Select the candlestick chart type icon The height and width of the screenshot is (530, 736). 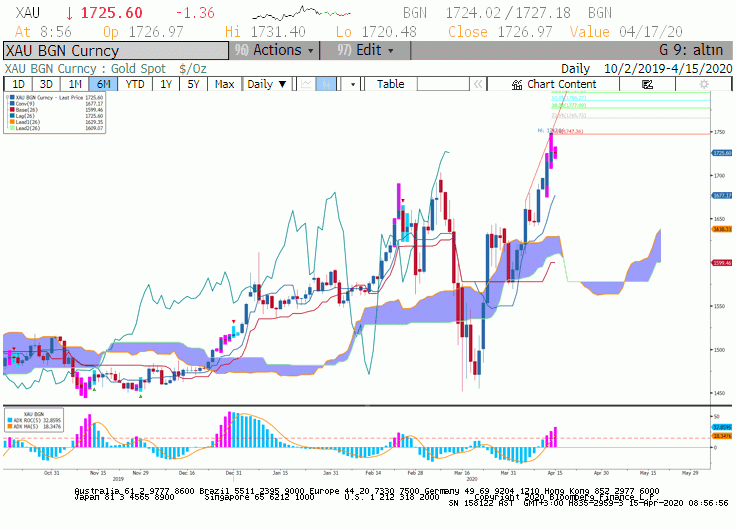(x=326, y=84)
